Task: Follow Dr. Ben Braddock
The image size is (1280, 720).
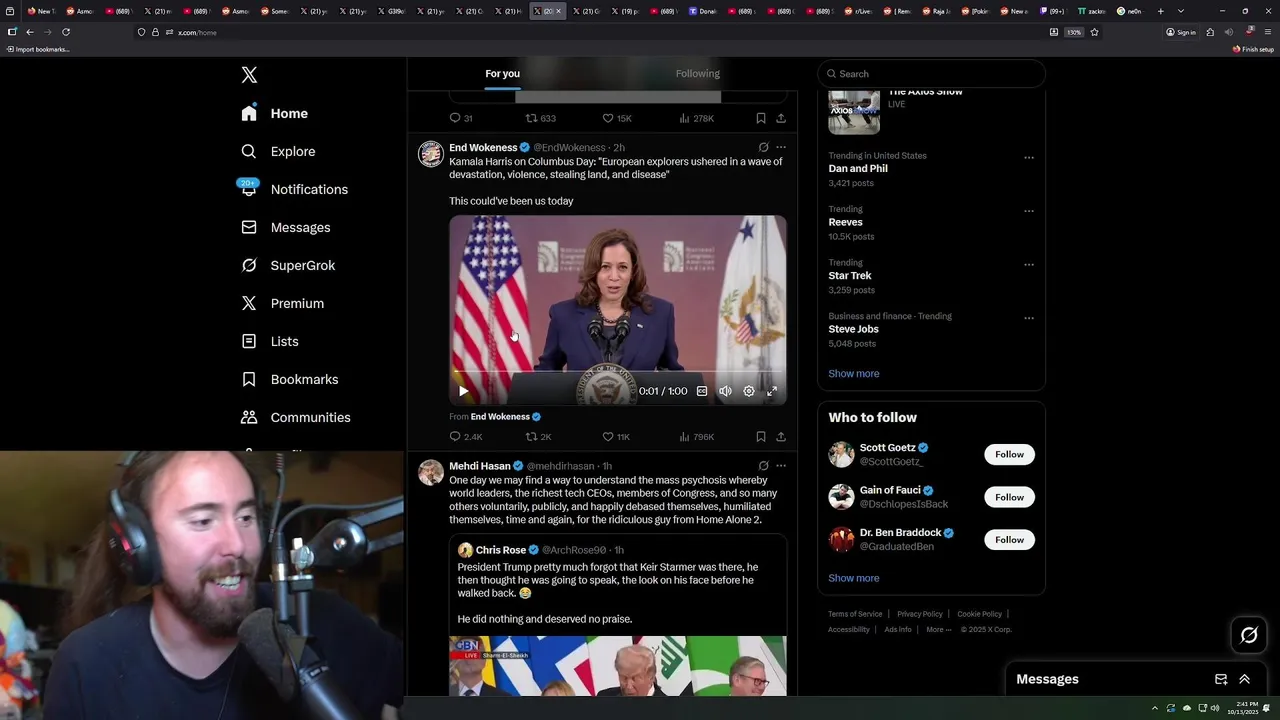Action: 1009,540
